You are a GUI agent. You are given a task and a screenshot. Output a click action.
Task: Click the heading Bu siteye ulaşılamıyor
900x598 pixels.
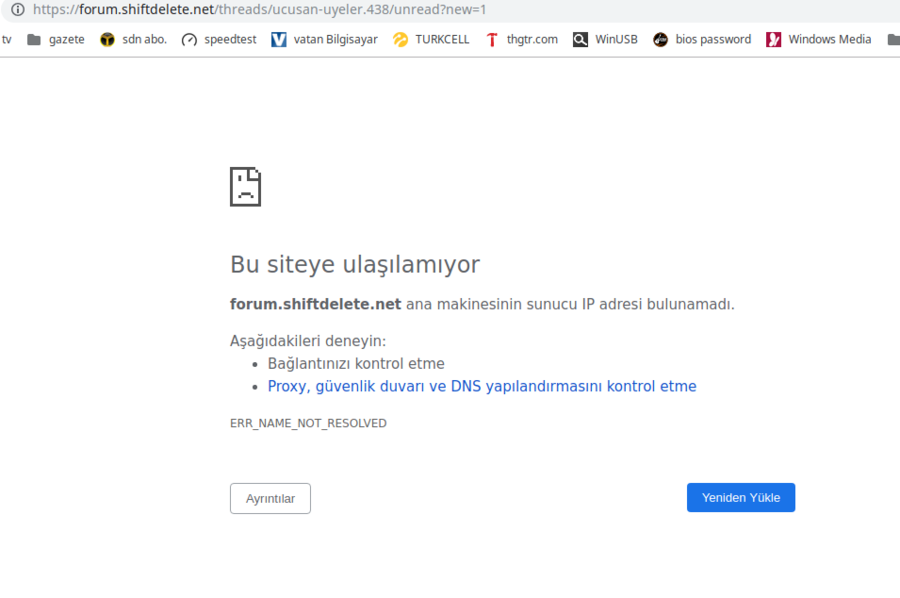[x=355, y=265]
